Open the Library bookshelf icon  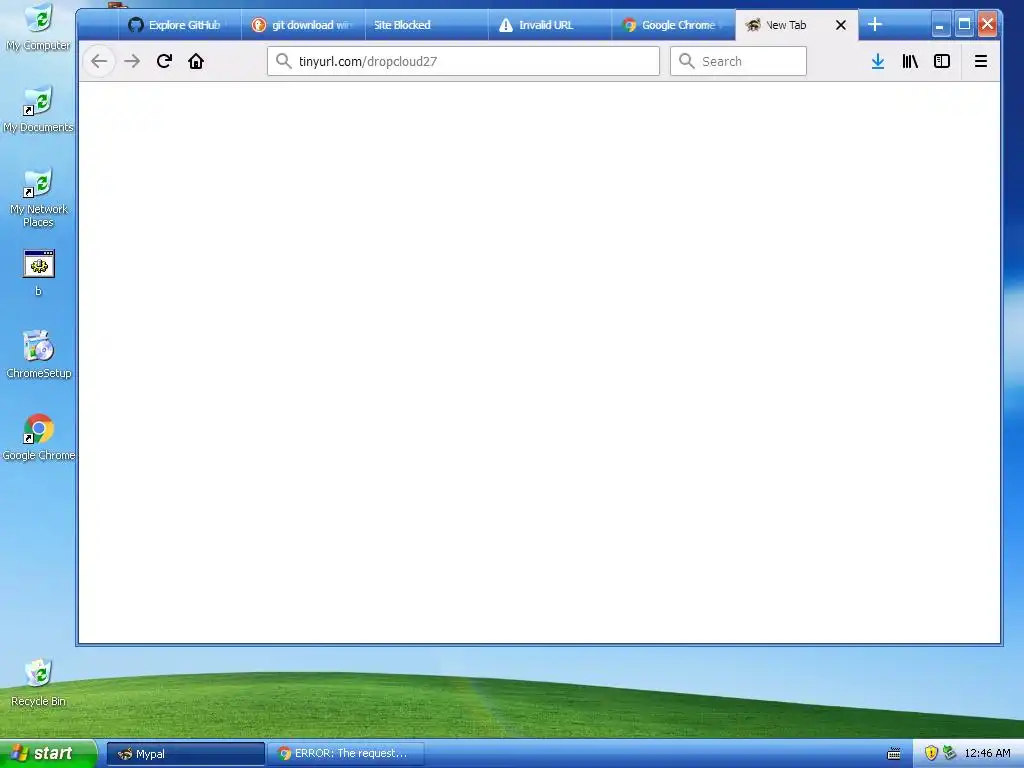(910, 61)
